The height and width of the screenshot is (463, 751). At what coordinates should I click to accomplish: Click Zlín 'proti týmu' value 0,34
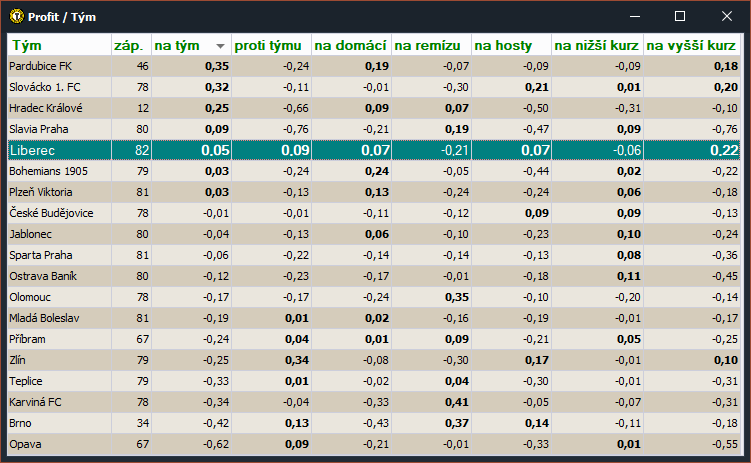(297, 360)
